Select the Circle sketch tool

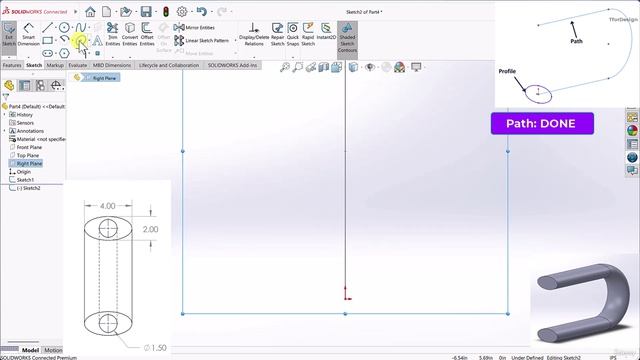pos(64,28)
